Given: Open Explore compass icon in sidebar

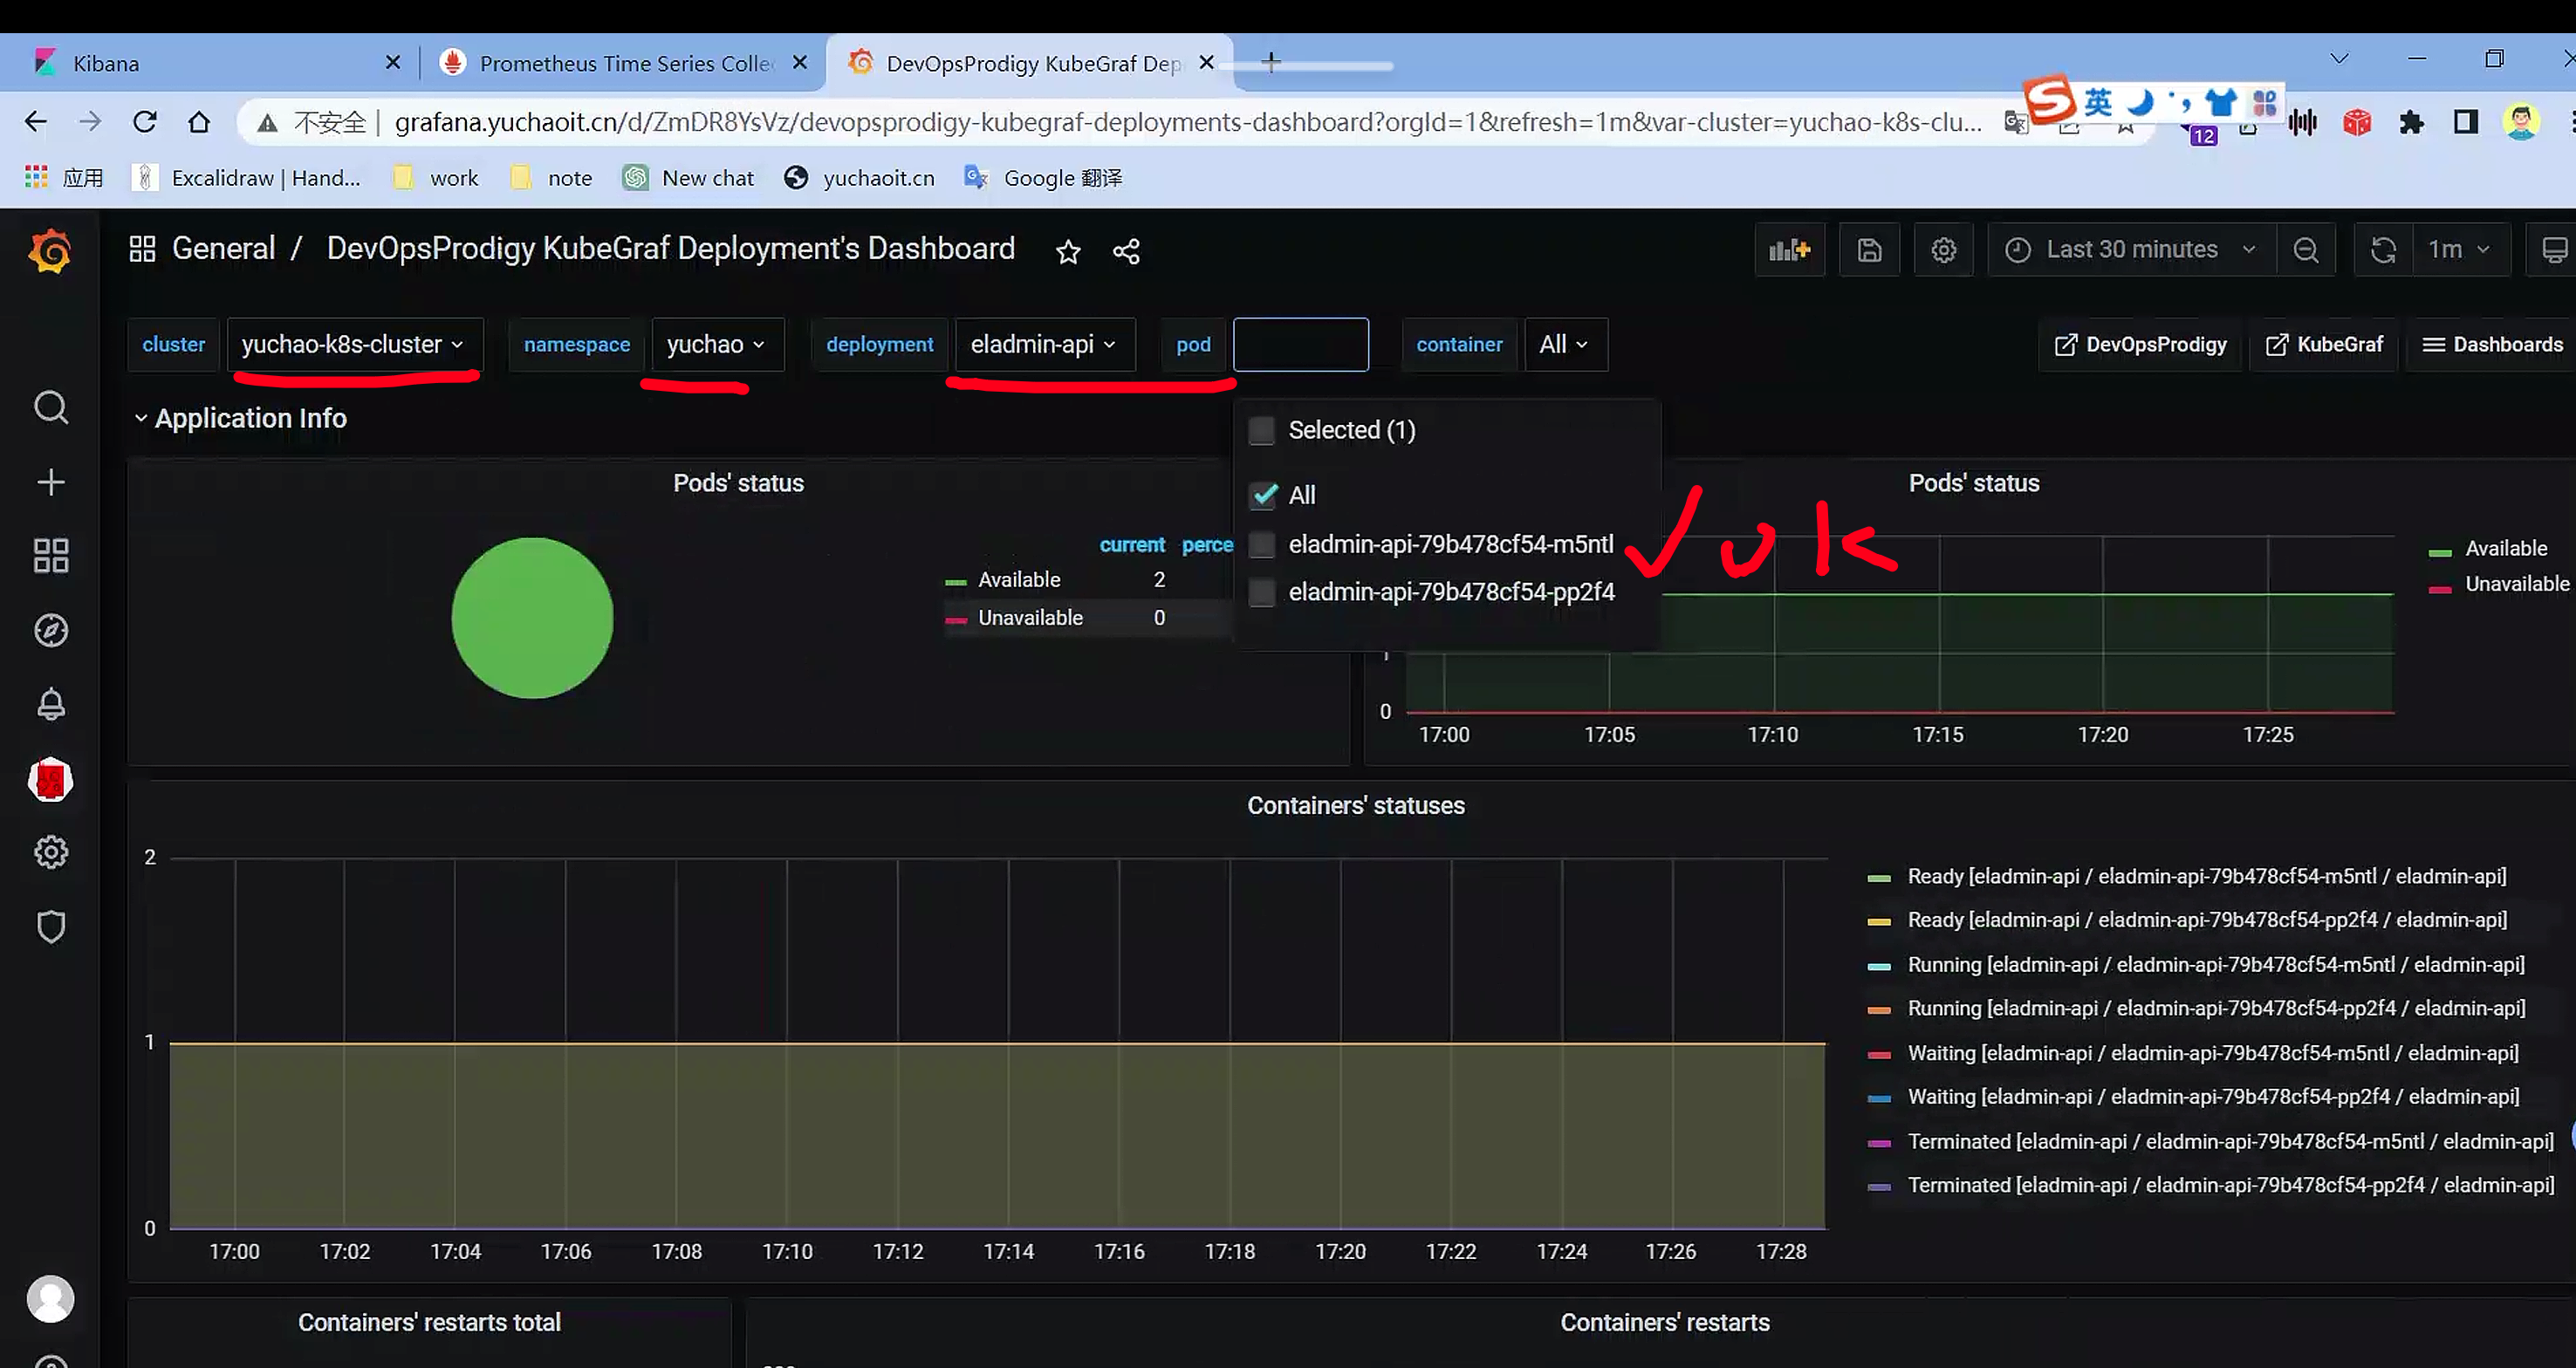Looking at the screenshot, I should point(51,631).
